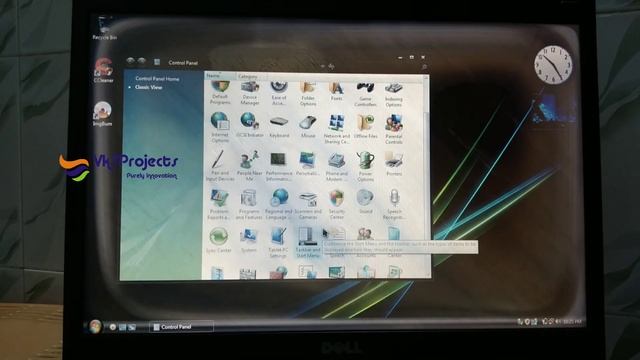Click the sidebar analog clock gadget
This screenshot has width=640, height=360.
[553, 64]
